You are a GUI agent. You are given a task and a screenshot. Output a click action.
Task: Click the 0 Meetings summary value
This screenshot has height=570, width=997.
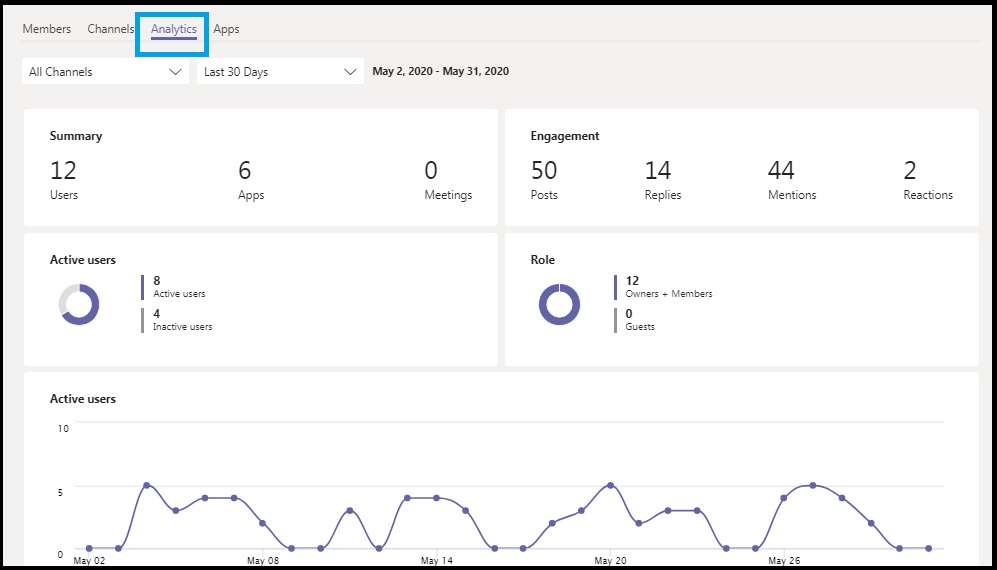click(x=448, y=180)
